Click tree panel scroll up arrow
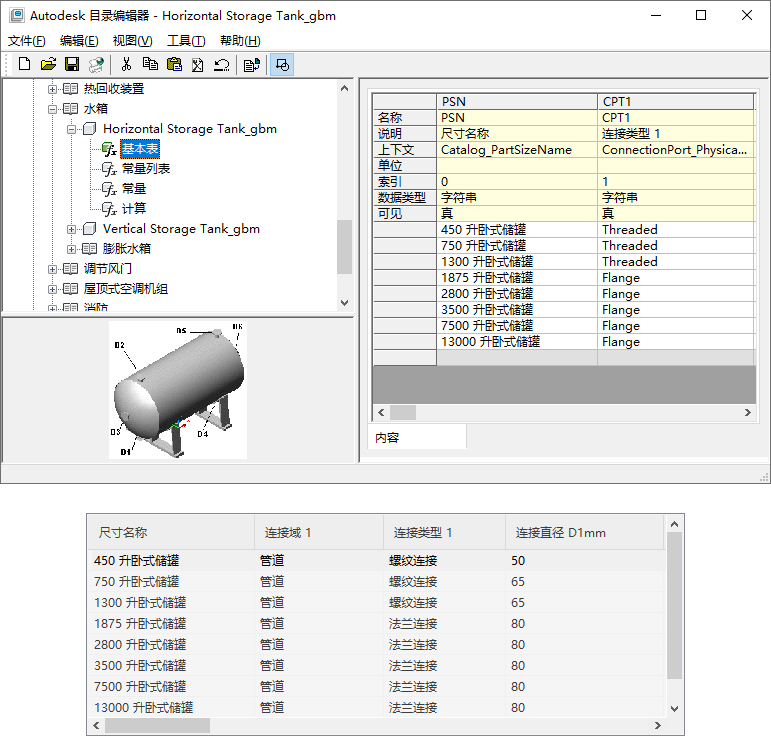 click(344, 88)
